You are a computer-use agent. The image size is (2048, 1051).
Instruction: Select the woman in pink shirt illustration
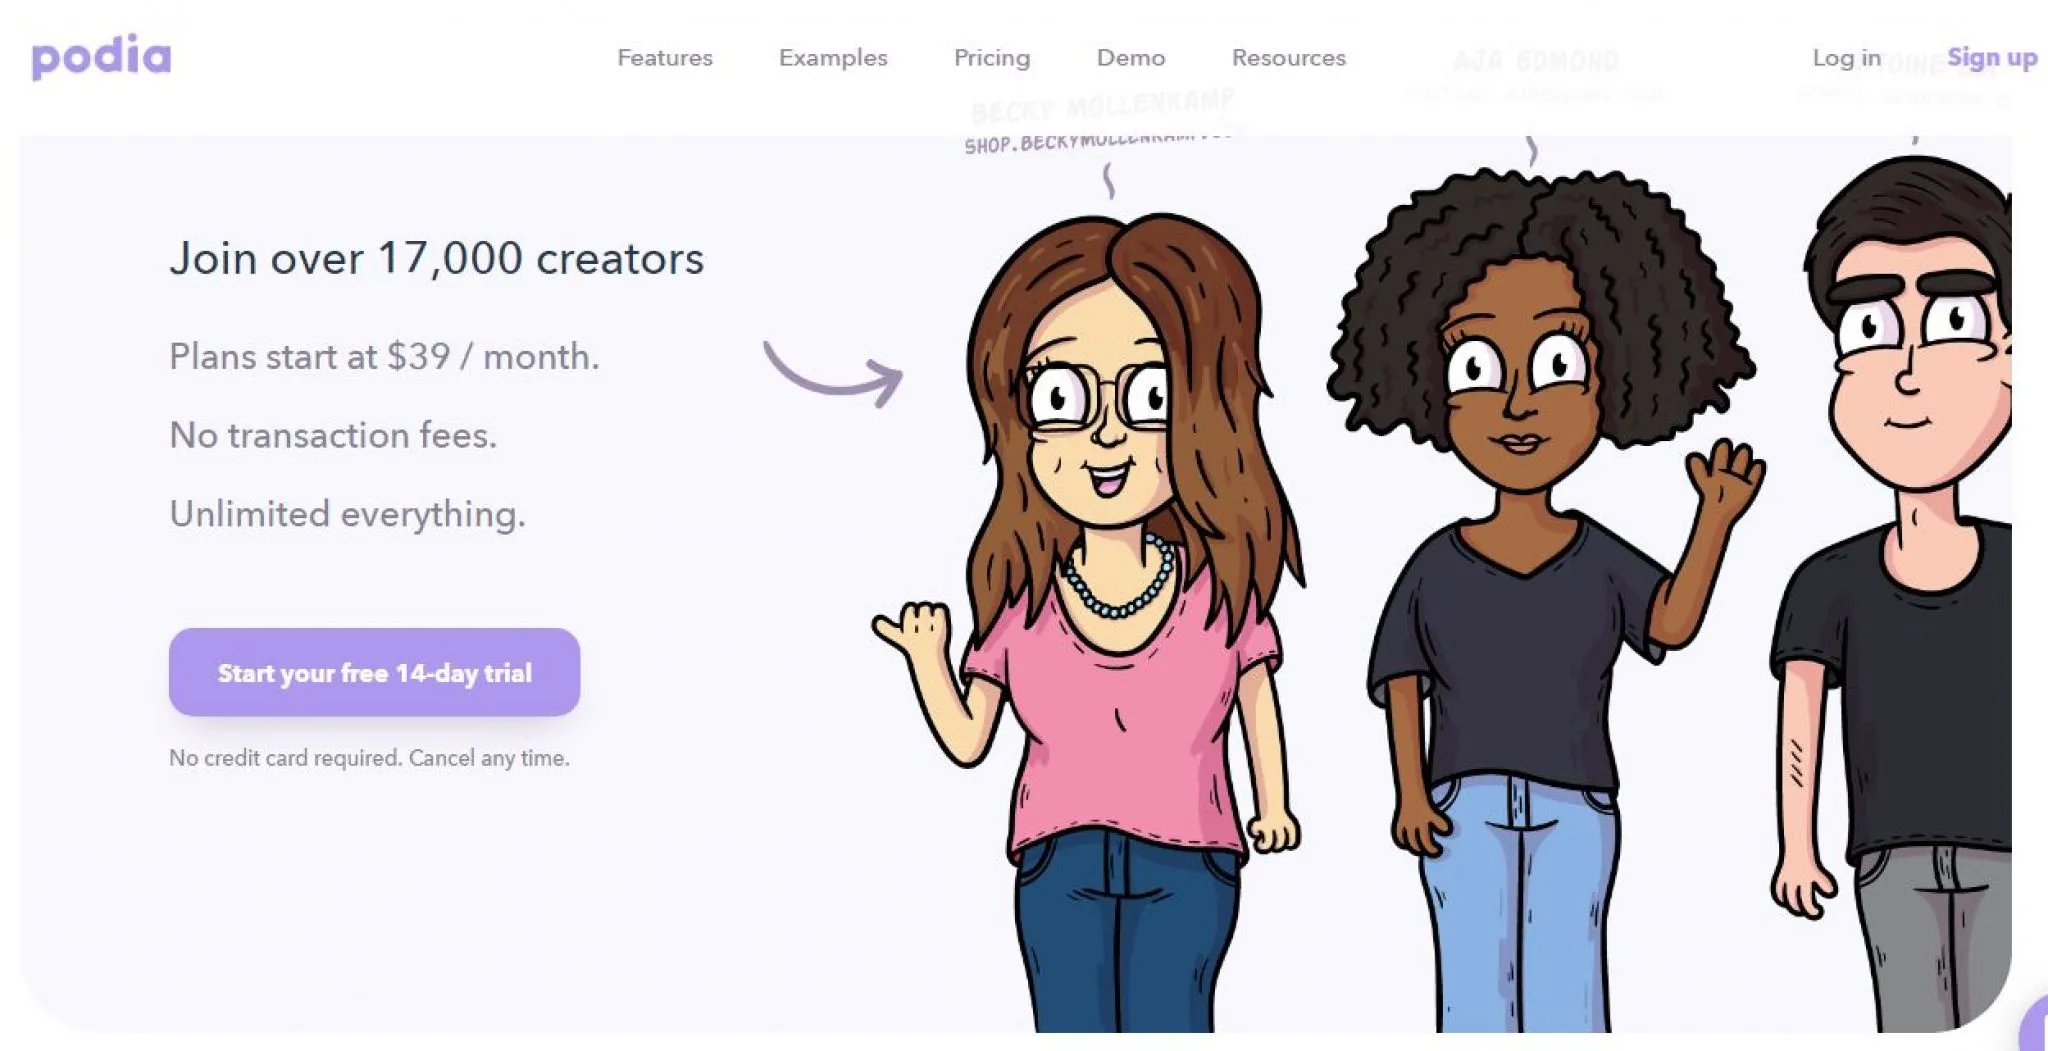pyautogui.click(x=1095, y=620)
